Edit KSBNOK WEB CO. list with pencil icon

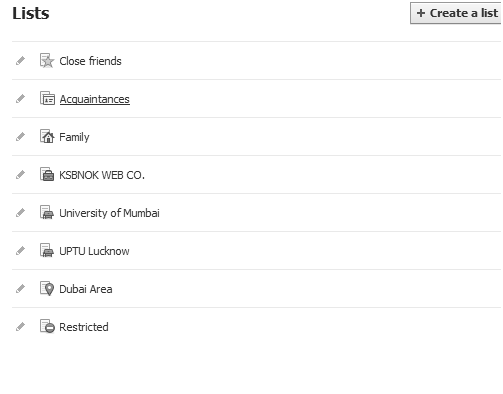pyautogui.click(x=20, y=175)
